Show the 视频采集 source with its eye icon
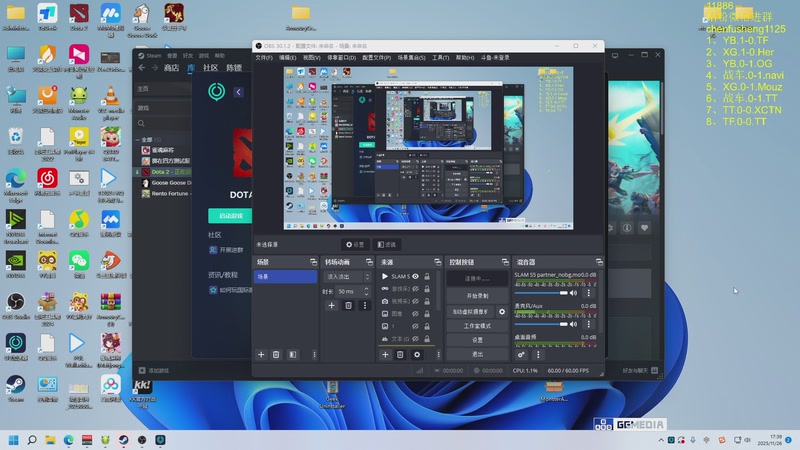The height and width of the screenshot is (450, 800). coord(416,301)
